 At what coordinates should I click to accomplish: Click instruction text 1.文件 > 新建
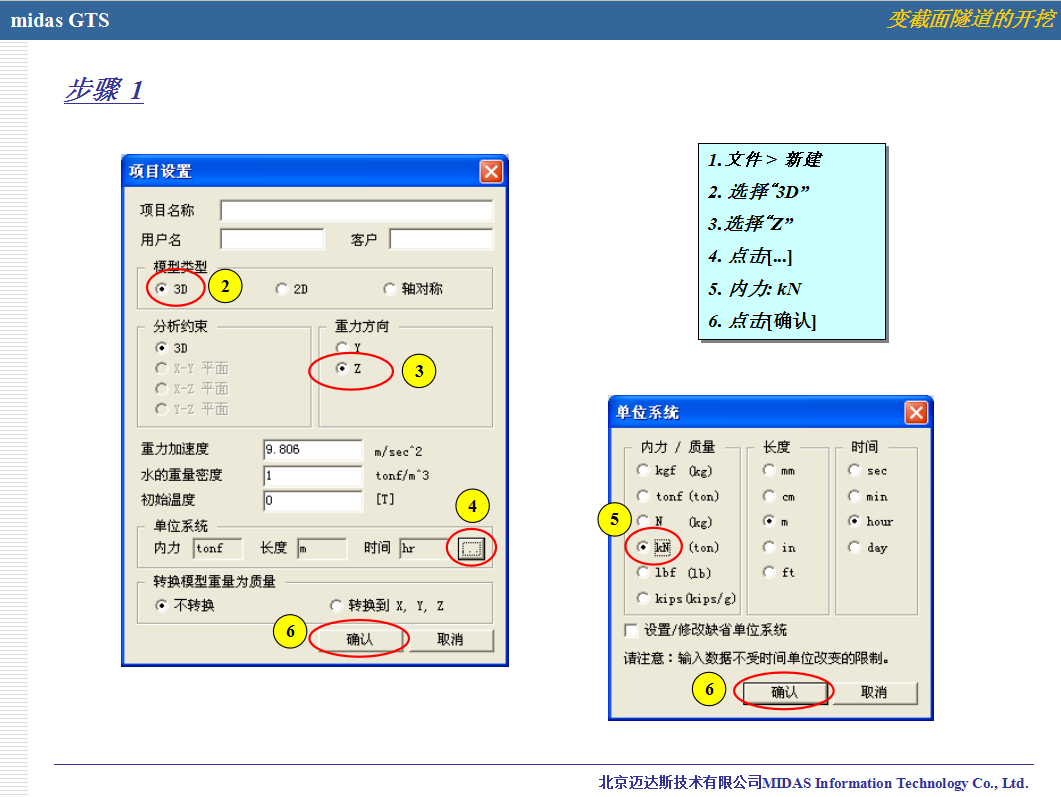(765, 160)
